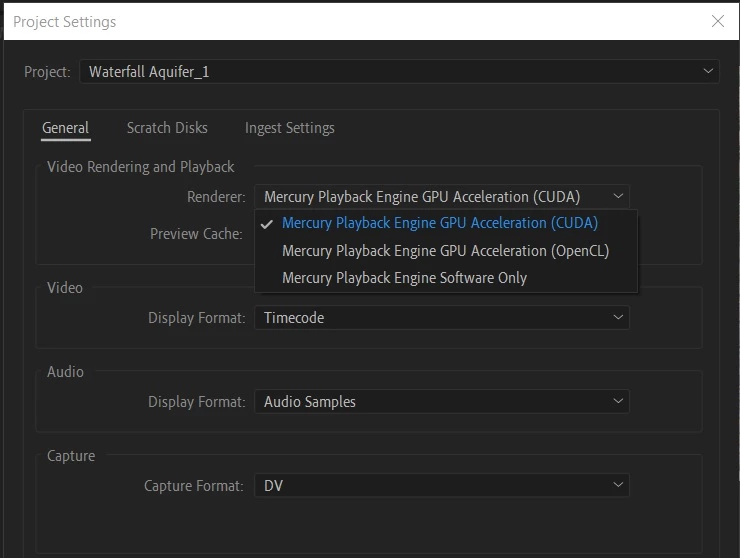
Task: Click the chevron on the Project dropdown
Action: tap(708, 71)
